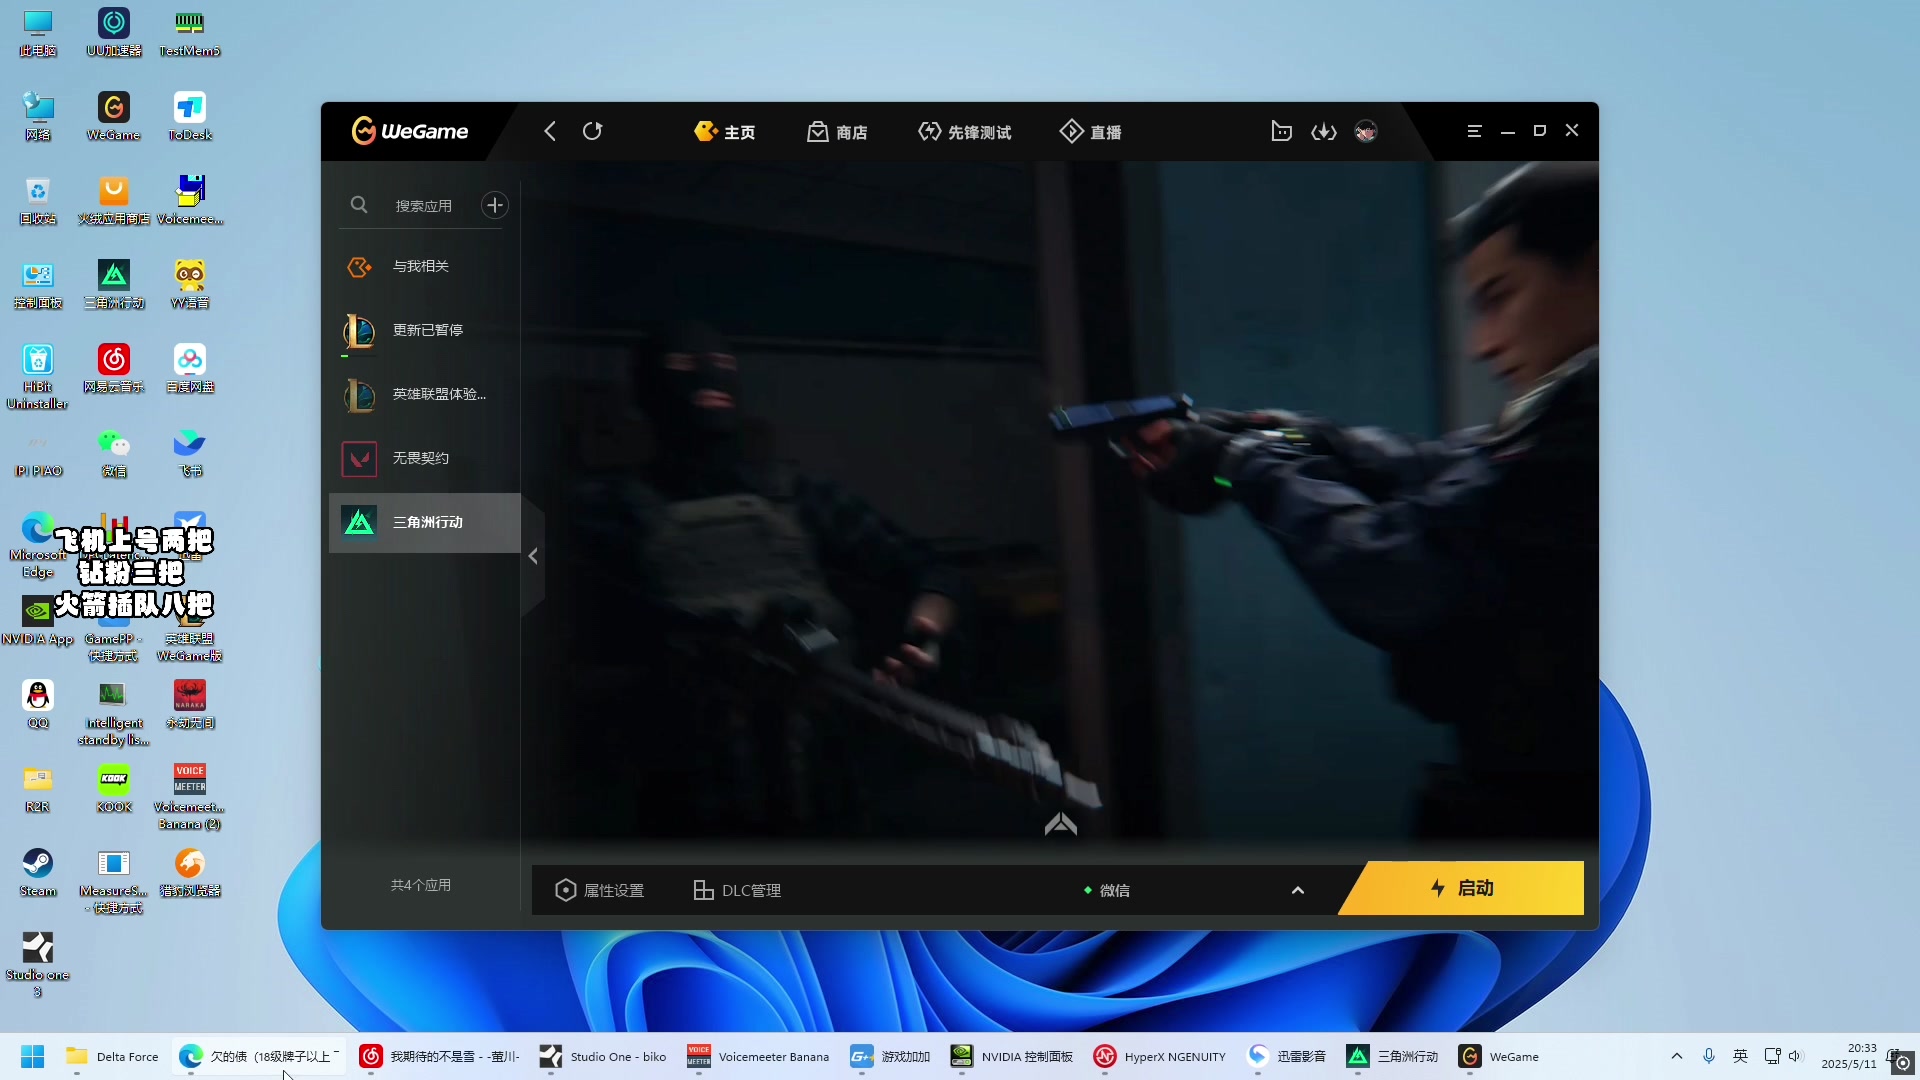Show hidden system tray icons
1920x1080 pixels.
(1677, 1056)
